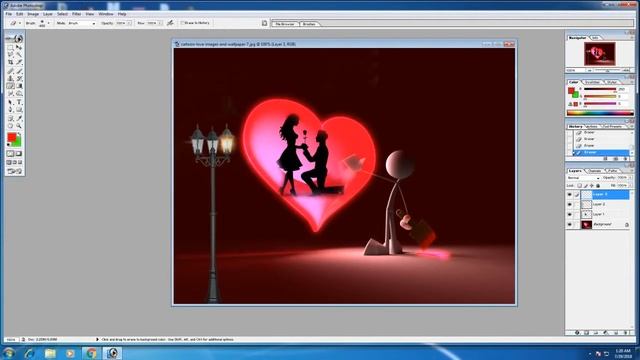Select the Zoom tool in toolbox

19,126
